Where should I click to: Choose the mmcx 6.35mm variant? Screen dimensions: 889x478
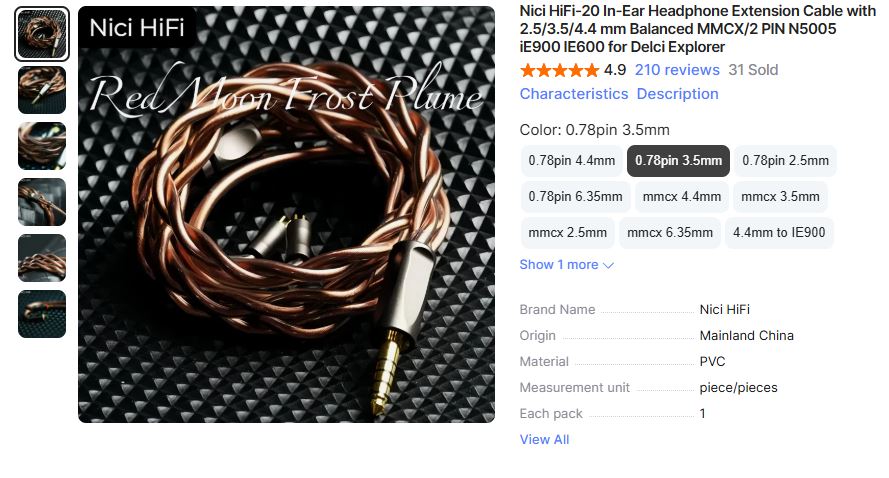coord(670,232)
